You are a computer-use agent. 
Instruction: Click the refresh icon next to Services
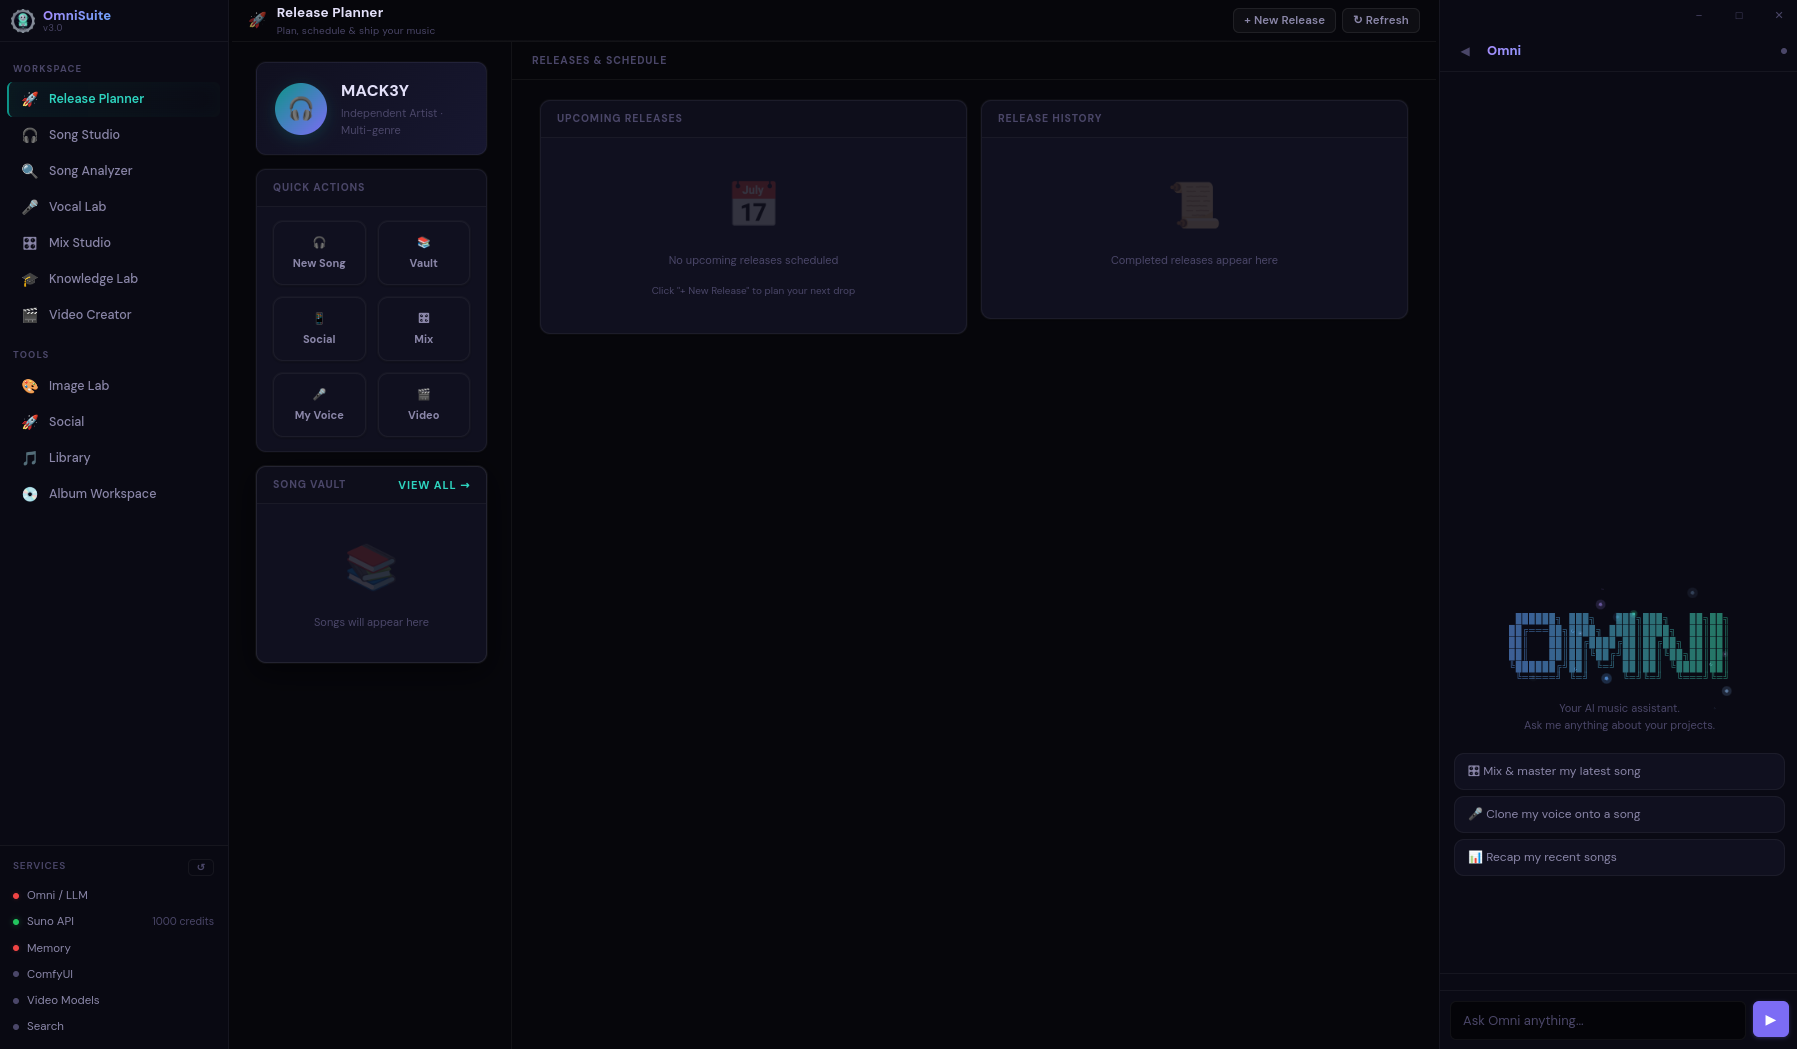(200, 867)
